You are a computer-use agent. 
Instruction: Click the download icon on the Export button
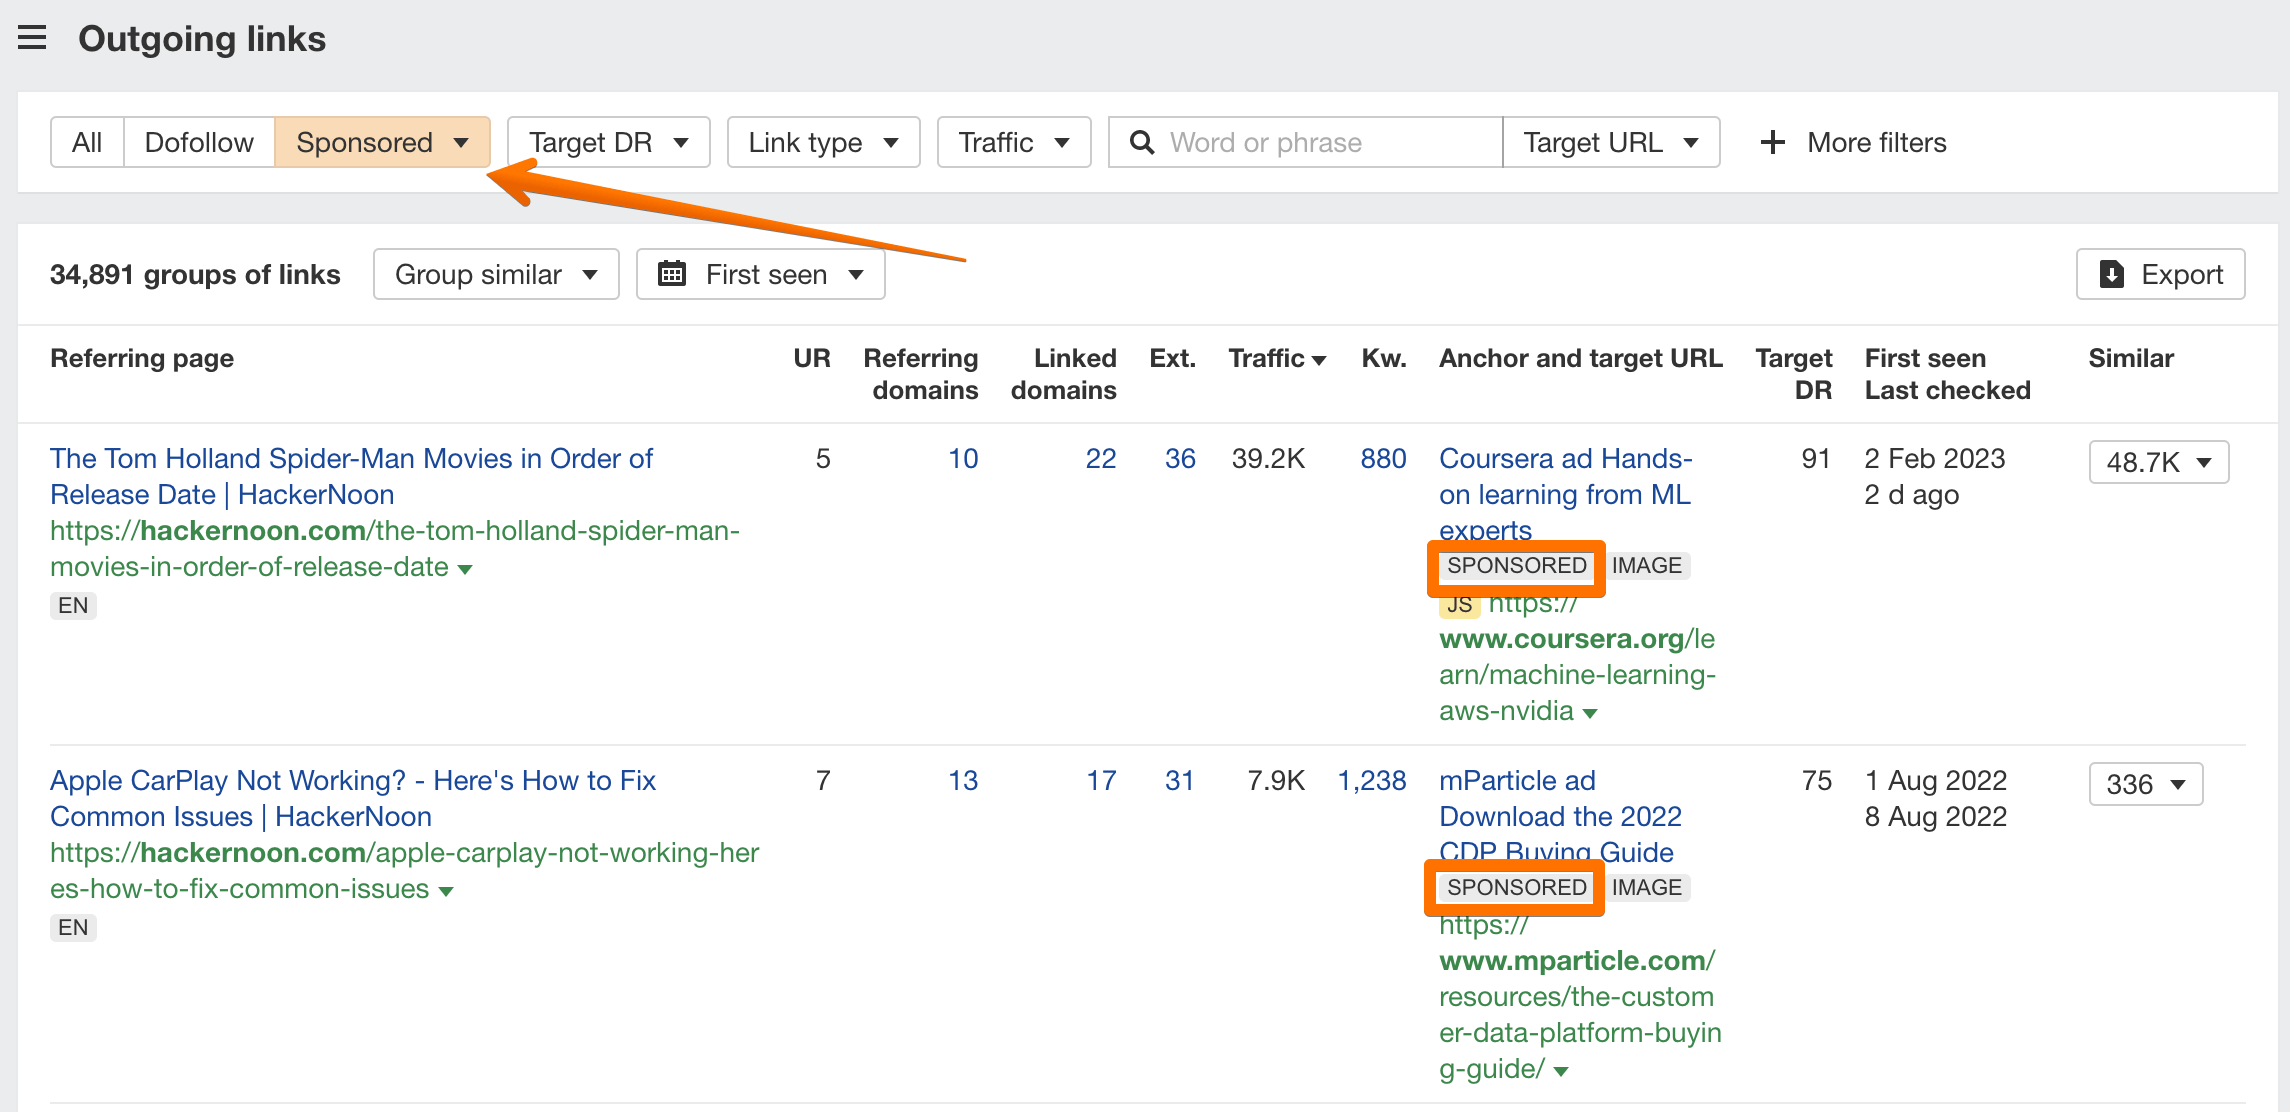2110,273
